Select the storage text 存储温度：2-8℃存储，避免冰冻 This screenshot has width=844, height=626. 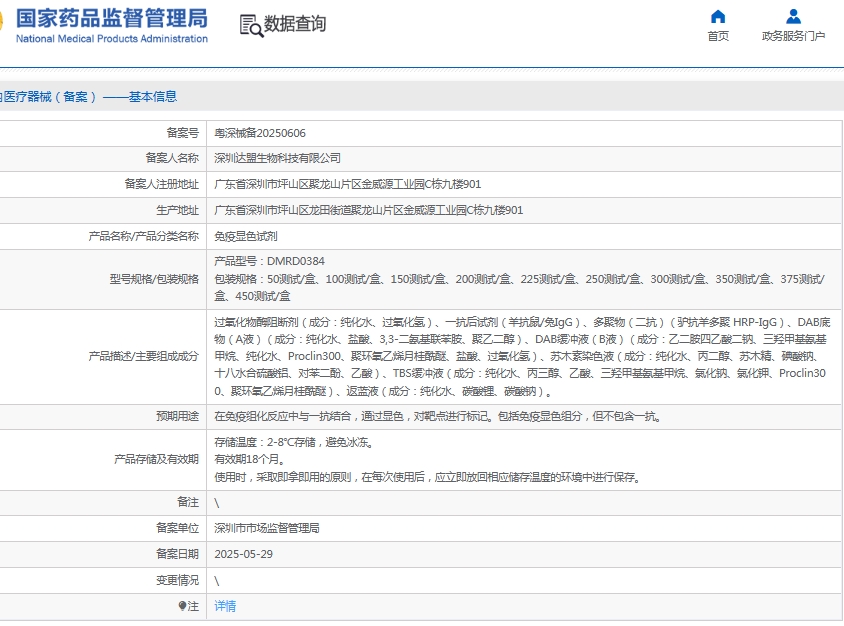[294, 442]
